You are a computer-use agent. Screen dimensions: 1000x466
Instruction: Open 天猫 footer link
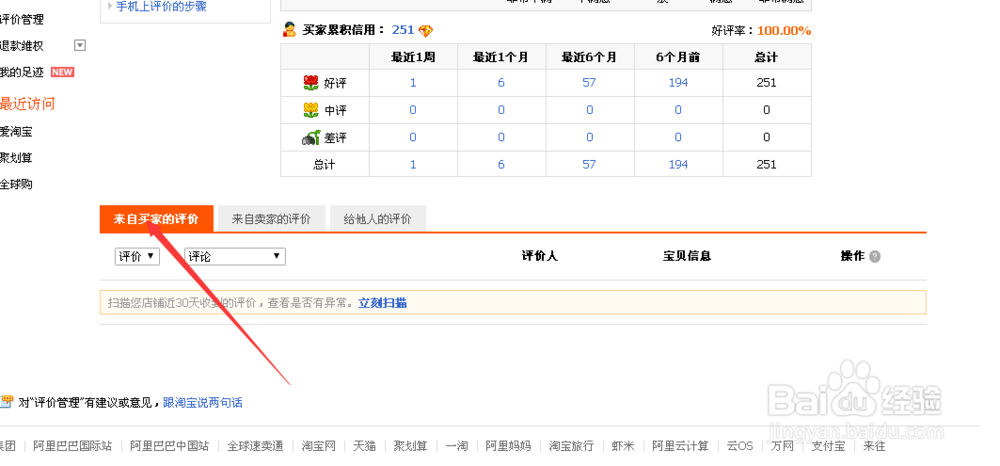[x=365, y=446]
